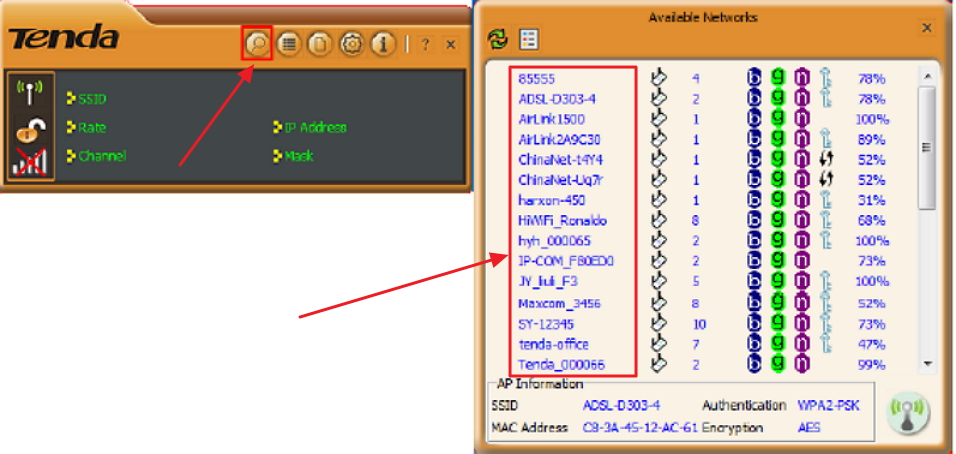Select the AirLink1500 network
Screen dimensions: 956x454
(551, 119)
